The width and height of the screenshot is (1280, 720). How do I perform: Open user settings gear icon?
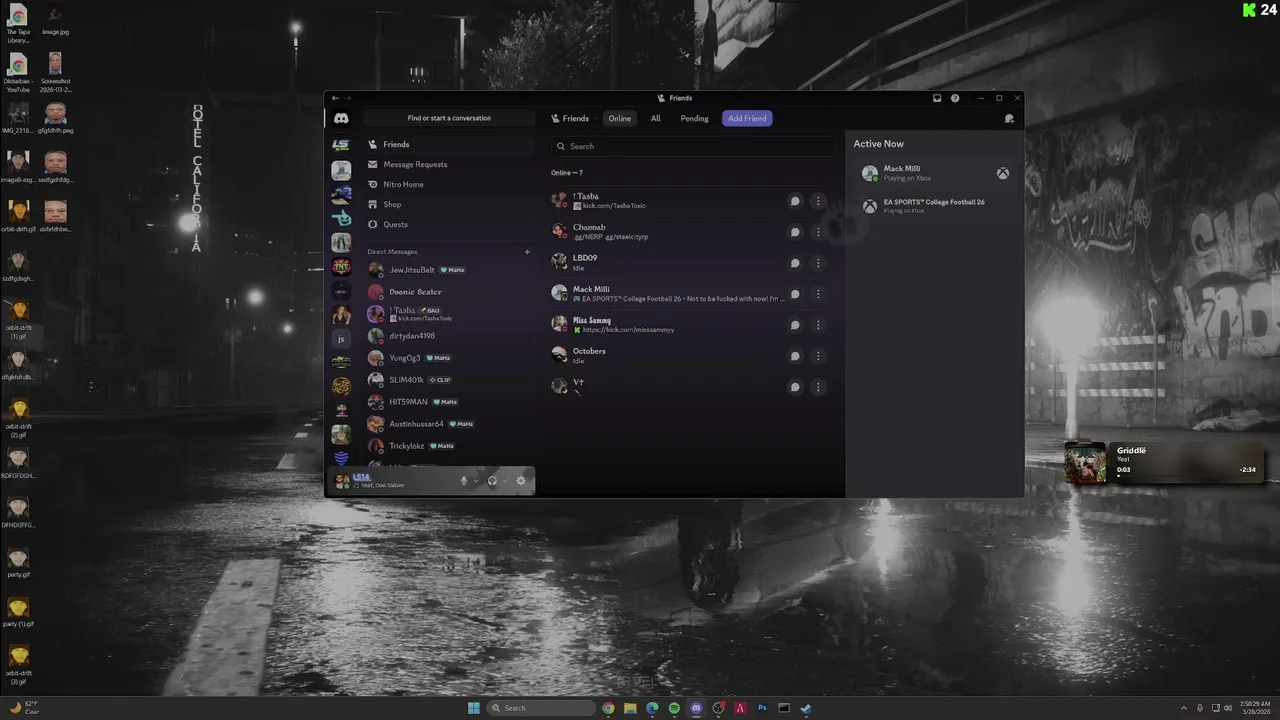520,481
